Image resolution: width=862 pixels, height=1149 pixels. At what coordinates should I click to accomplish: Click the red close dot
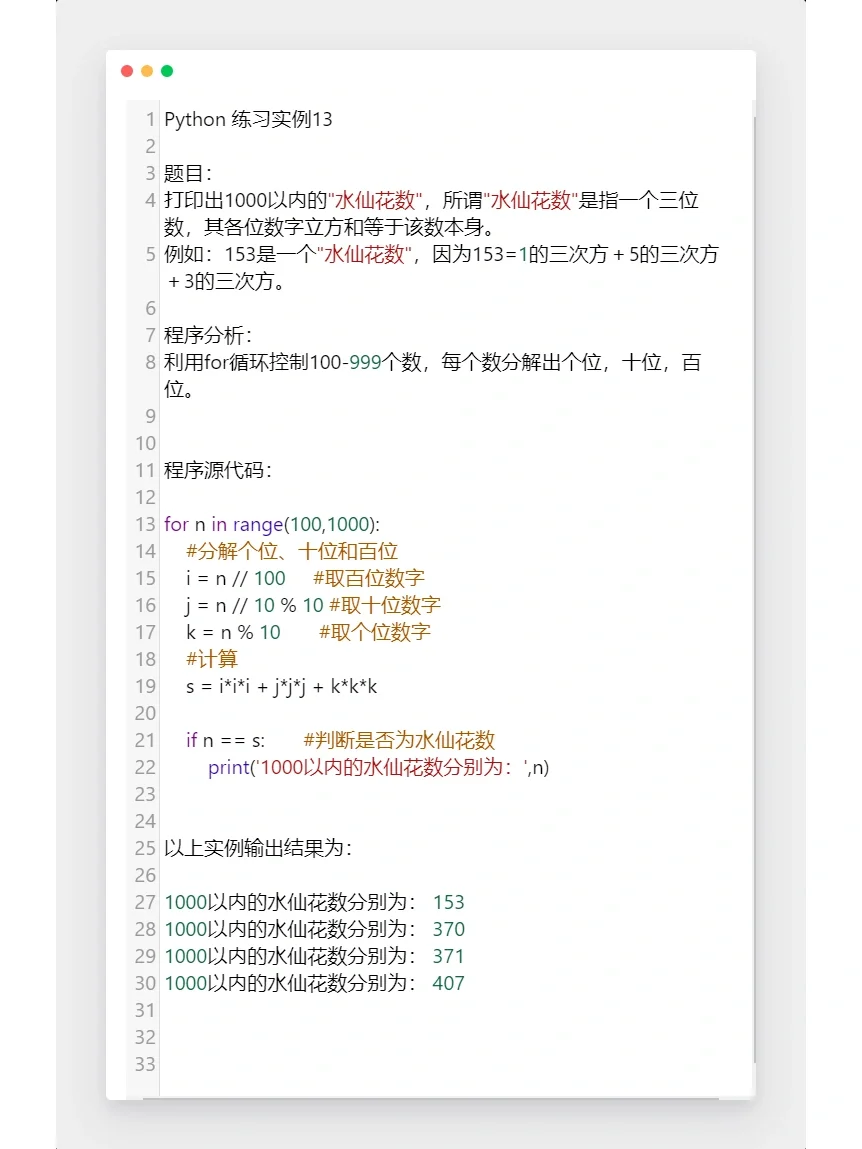click(127, 71)
